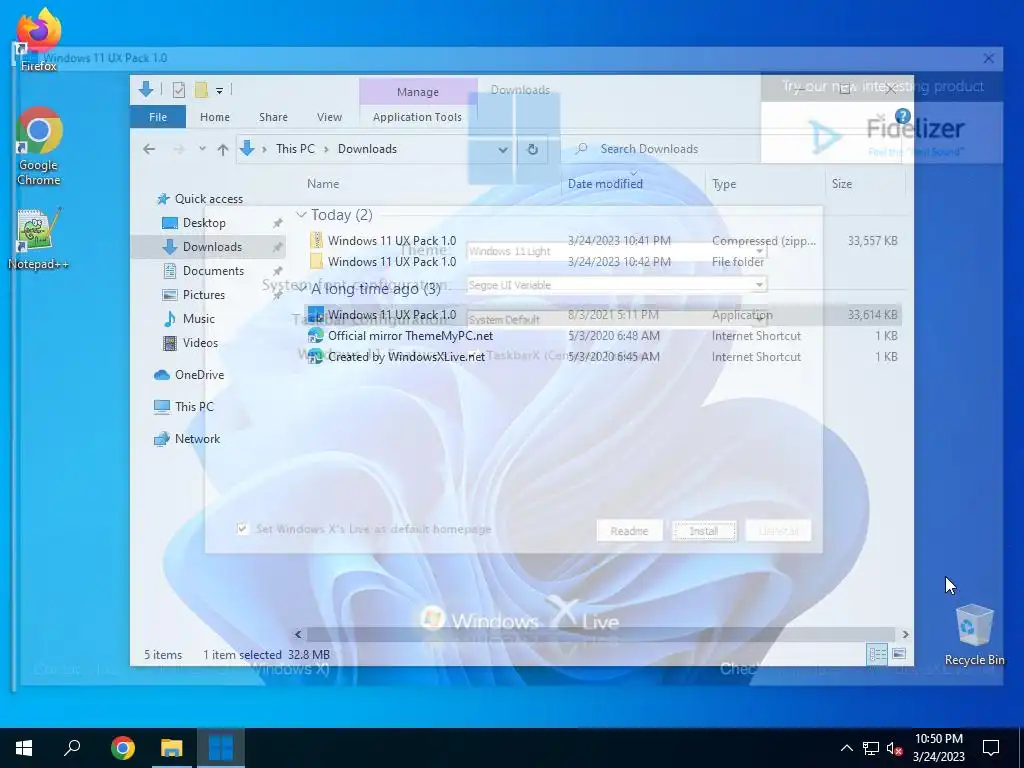1024x768 pixels.
Task: Click the Back arrow in File Explorer
Action: 149,149
